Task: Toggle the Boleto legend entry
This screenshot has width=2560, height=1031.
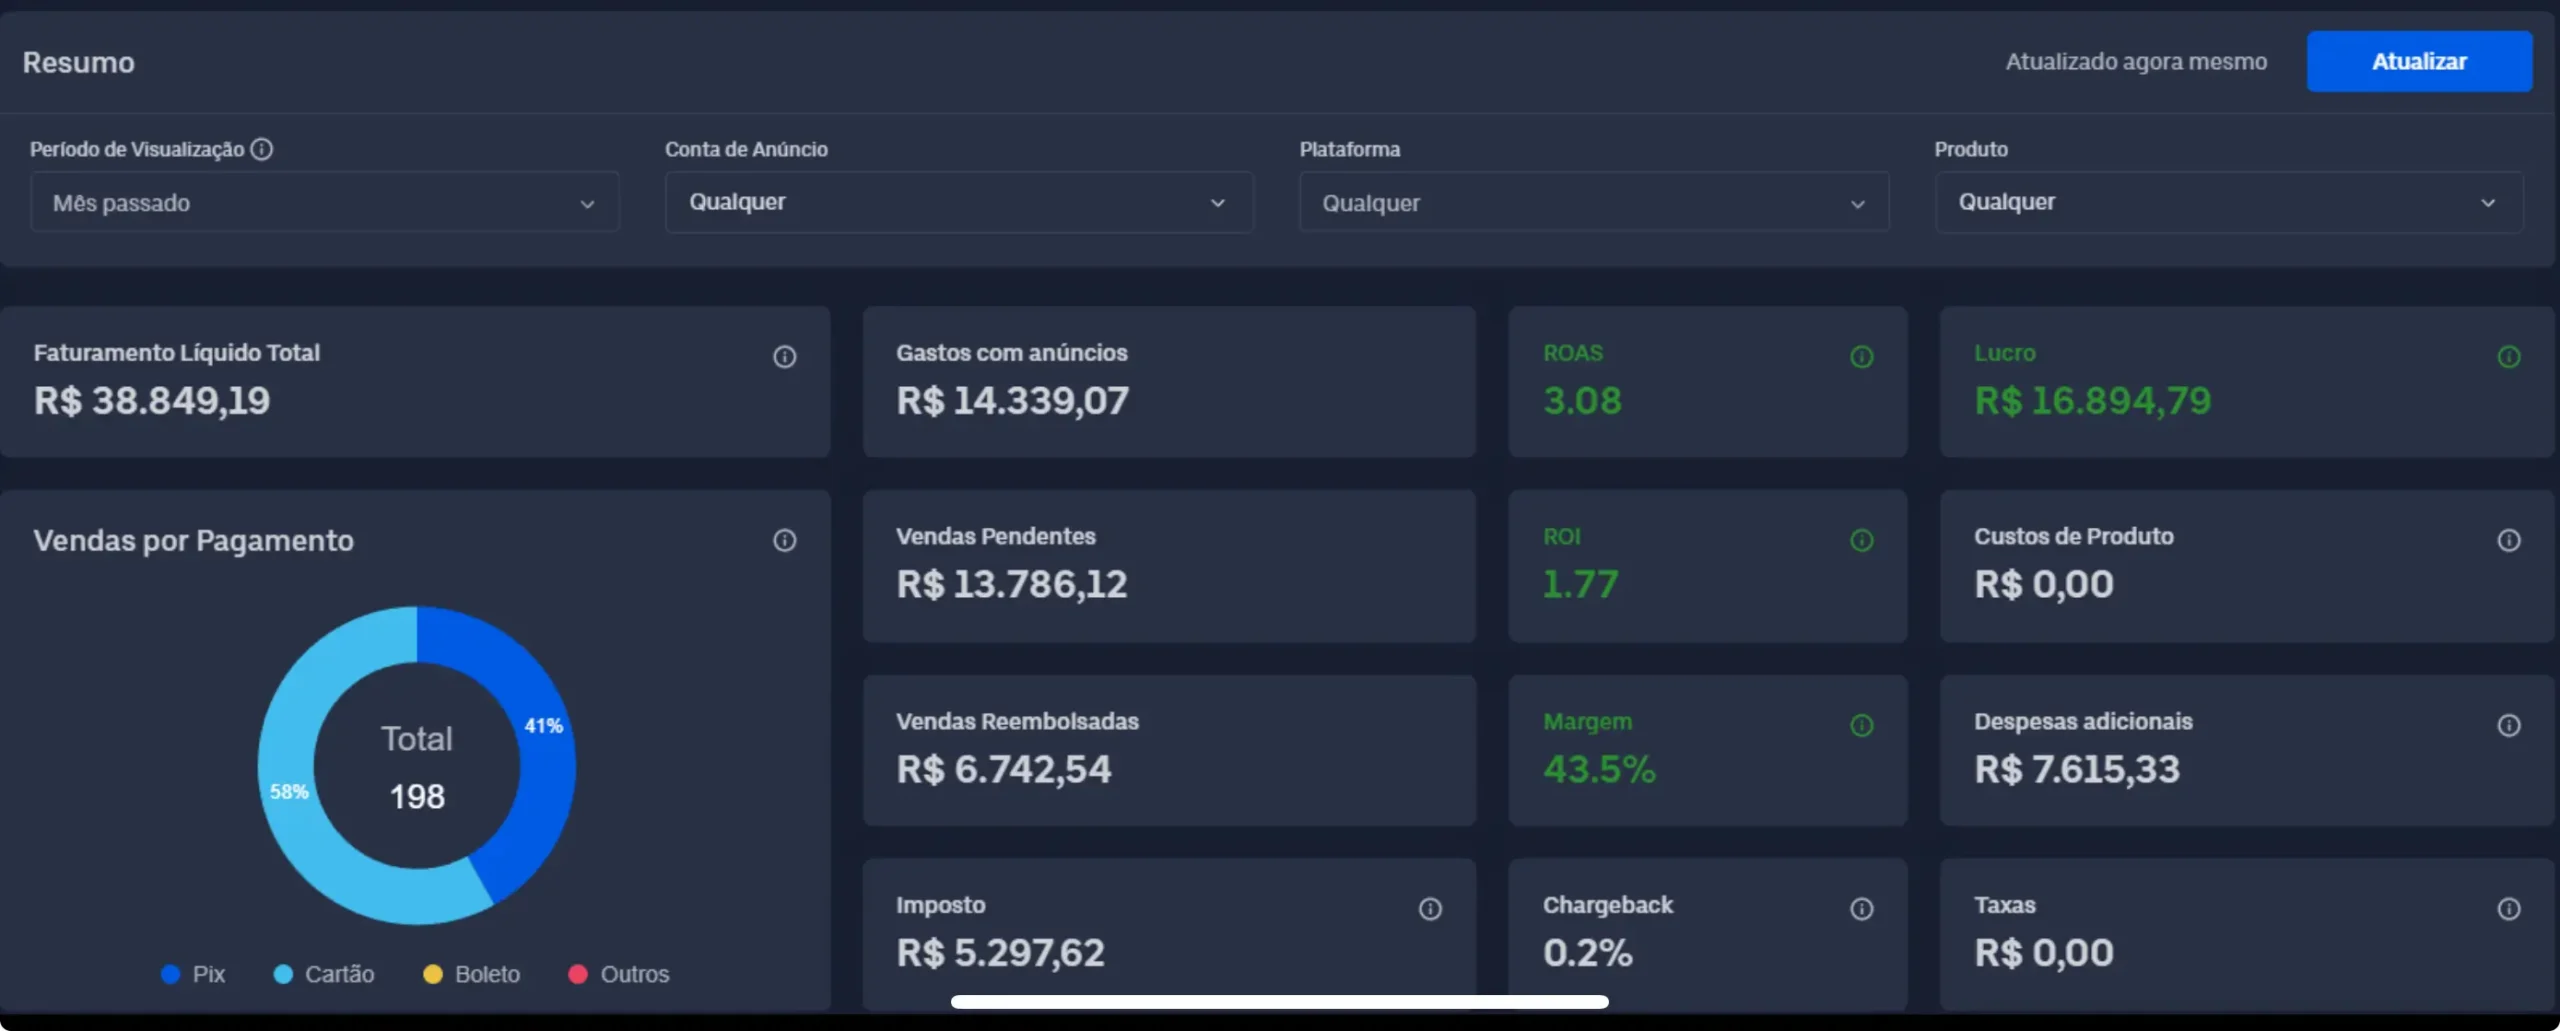Action: coord(472,974)
